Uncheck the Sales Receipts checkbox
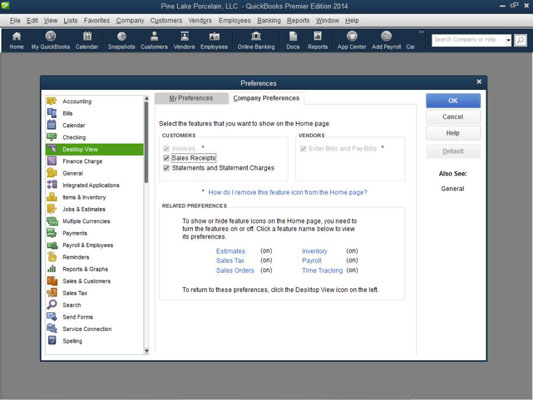Screen dimensions: 533x400 tap(166, 158)
